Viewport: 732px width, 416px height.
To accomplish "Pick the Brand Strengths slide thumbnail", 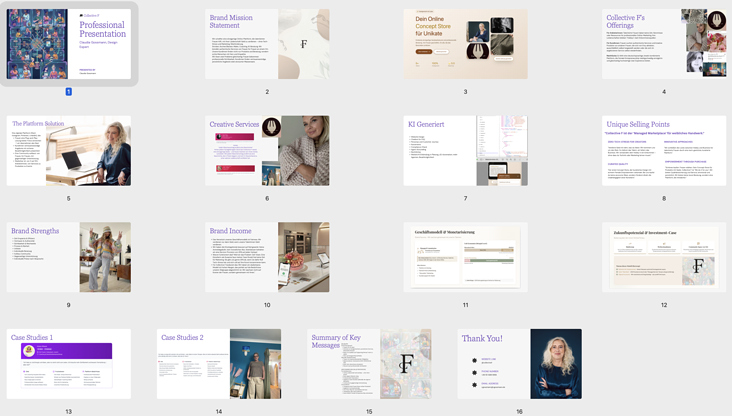I will [68, 257].
